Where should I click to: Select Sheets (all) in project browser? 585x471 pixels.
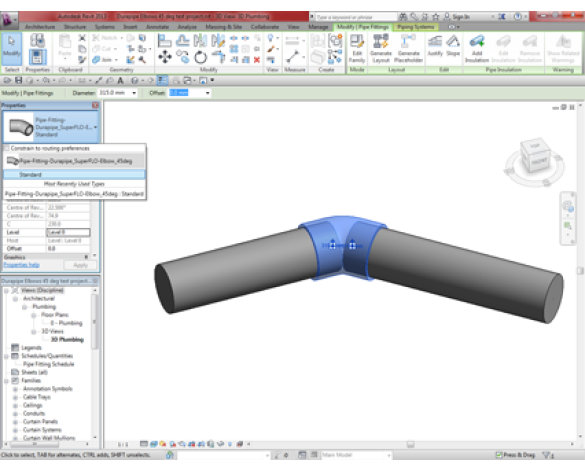(34, 372)
